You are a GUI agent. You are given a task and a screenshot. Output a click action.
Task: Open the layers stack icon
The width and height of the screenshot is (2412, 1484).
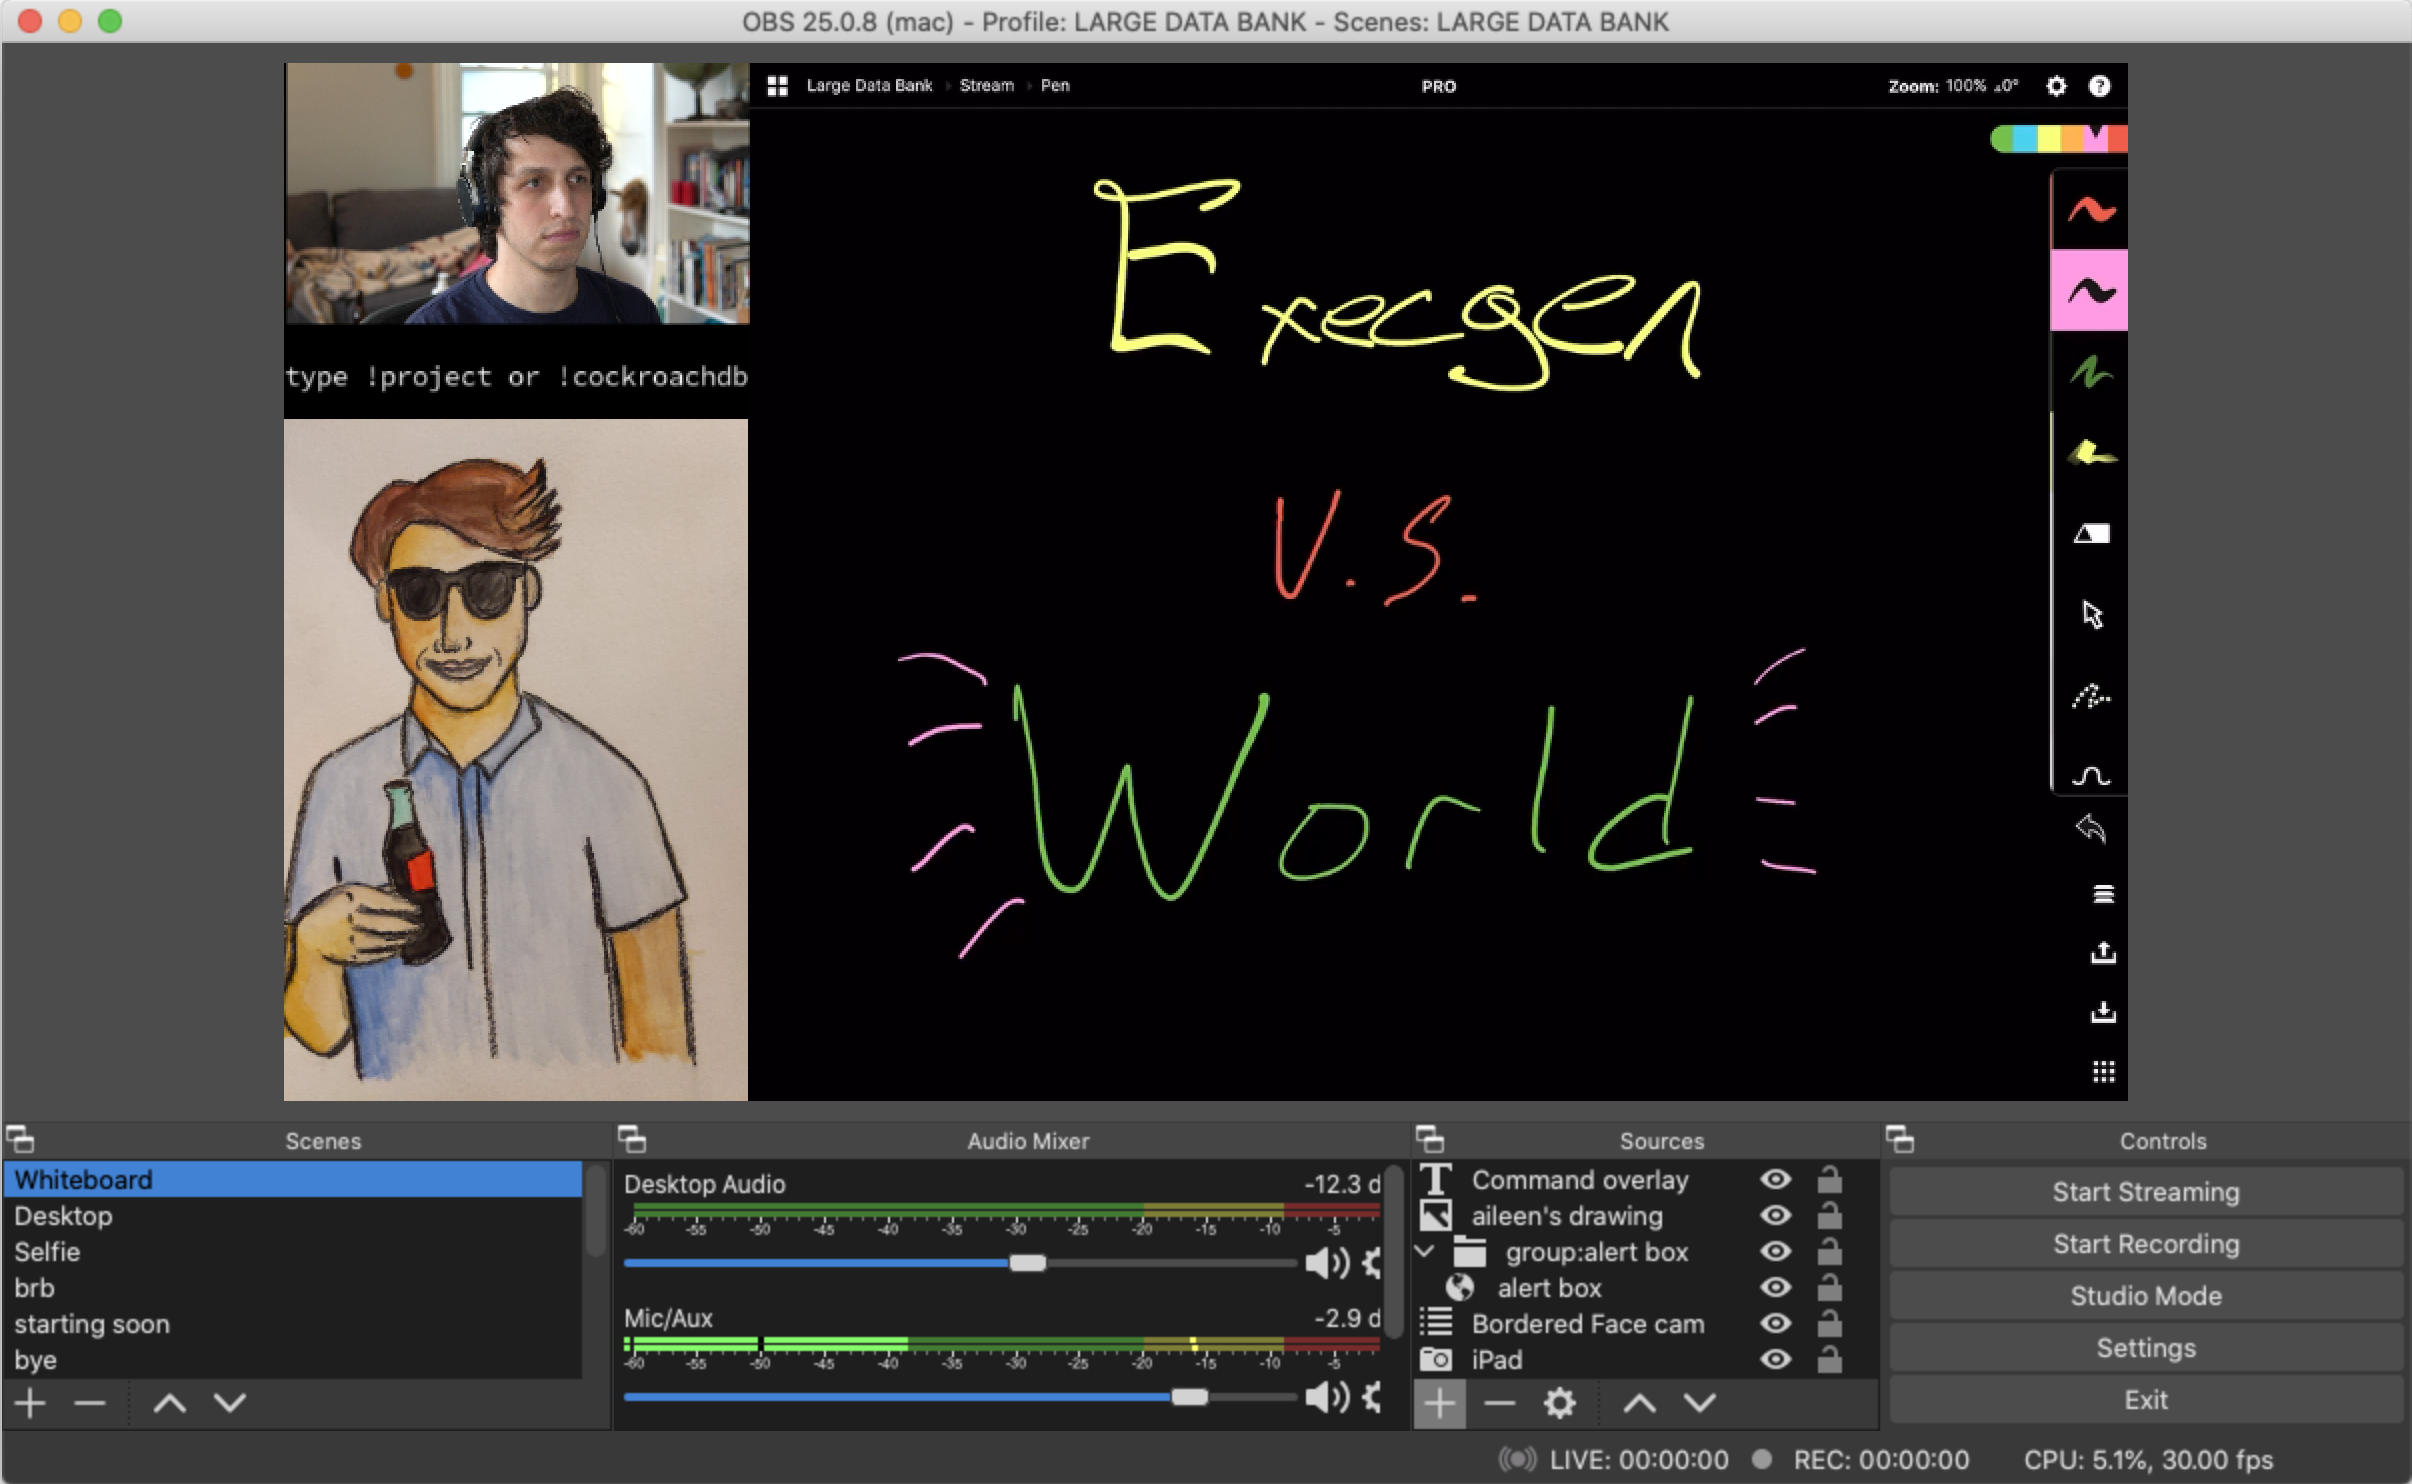(2103, 894)
